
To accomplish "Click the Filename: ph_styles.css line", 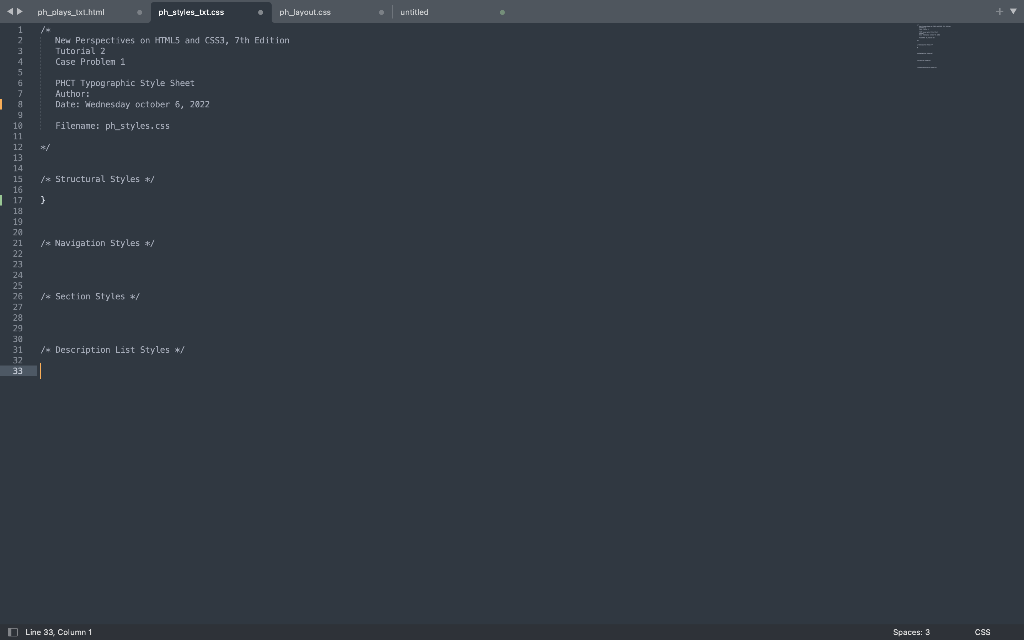I will pyautogui.click(x=112, y=126).
